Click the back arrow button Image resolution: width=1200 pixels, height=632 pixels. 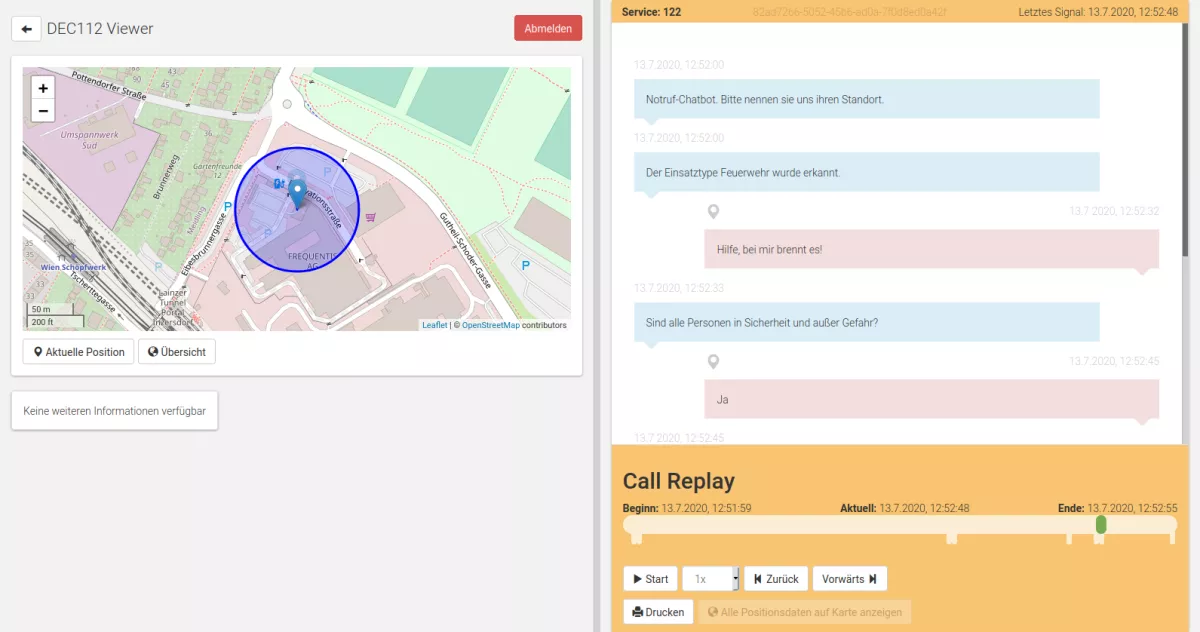(x=26, y=29)
